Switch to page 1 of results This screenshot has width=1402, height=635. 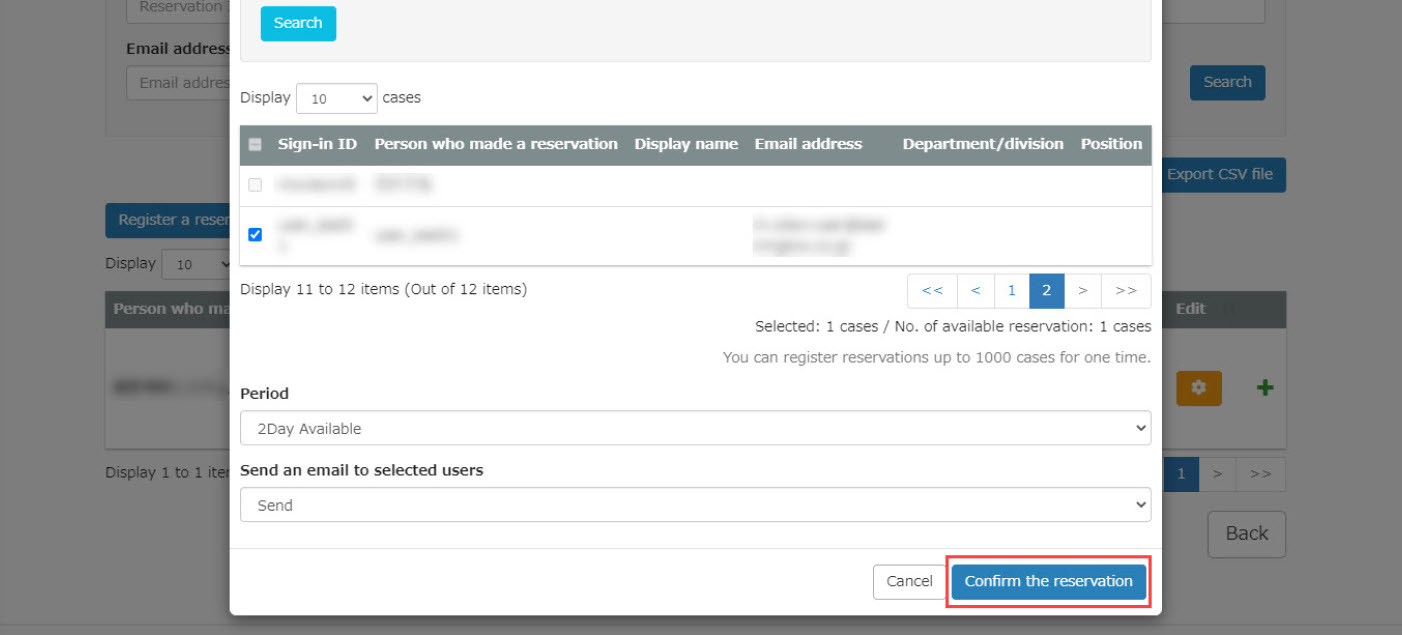coord(1011,291)
